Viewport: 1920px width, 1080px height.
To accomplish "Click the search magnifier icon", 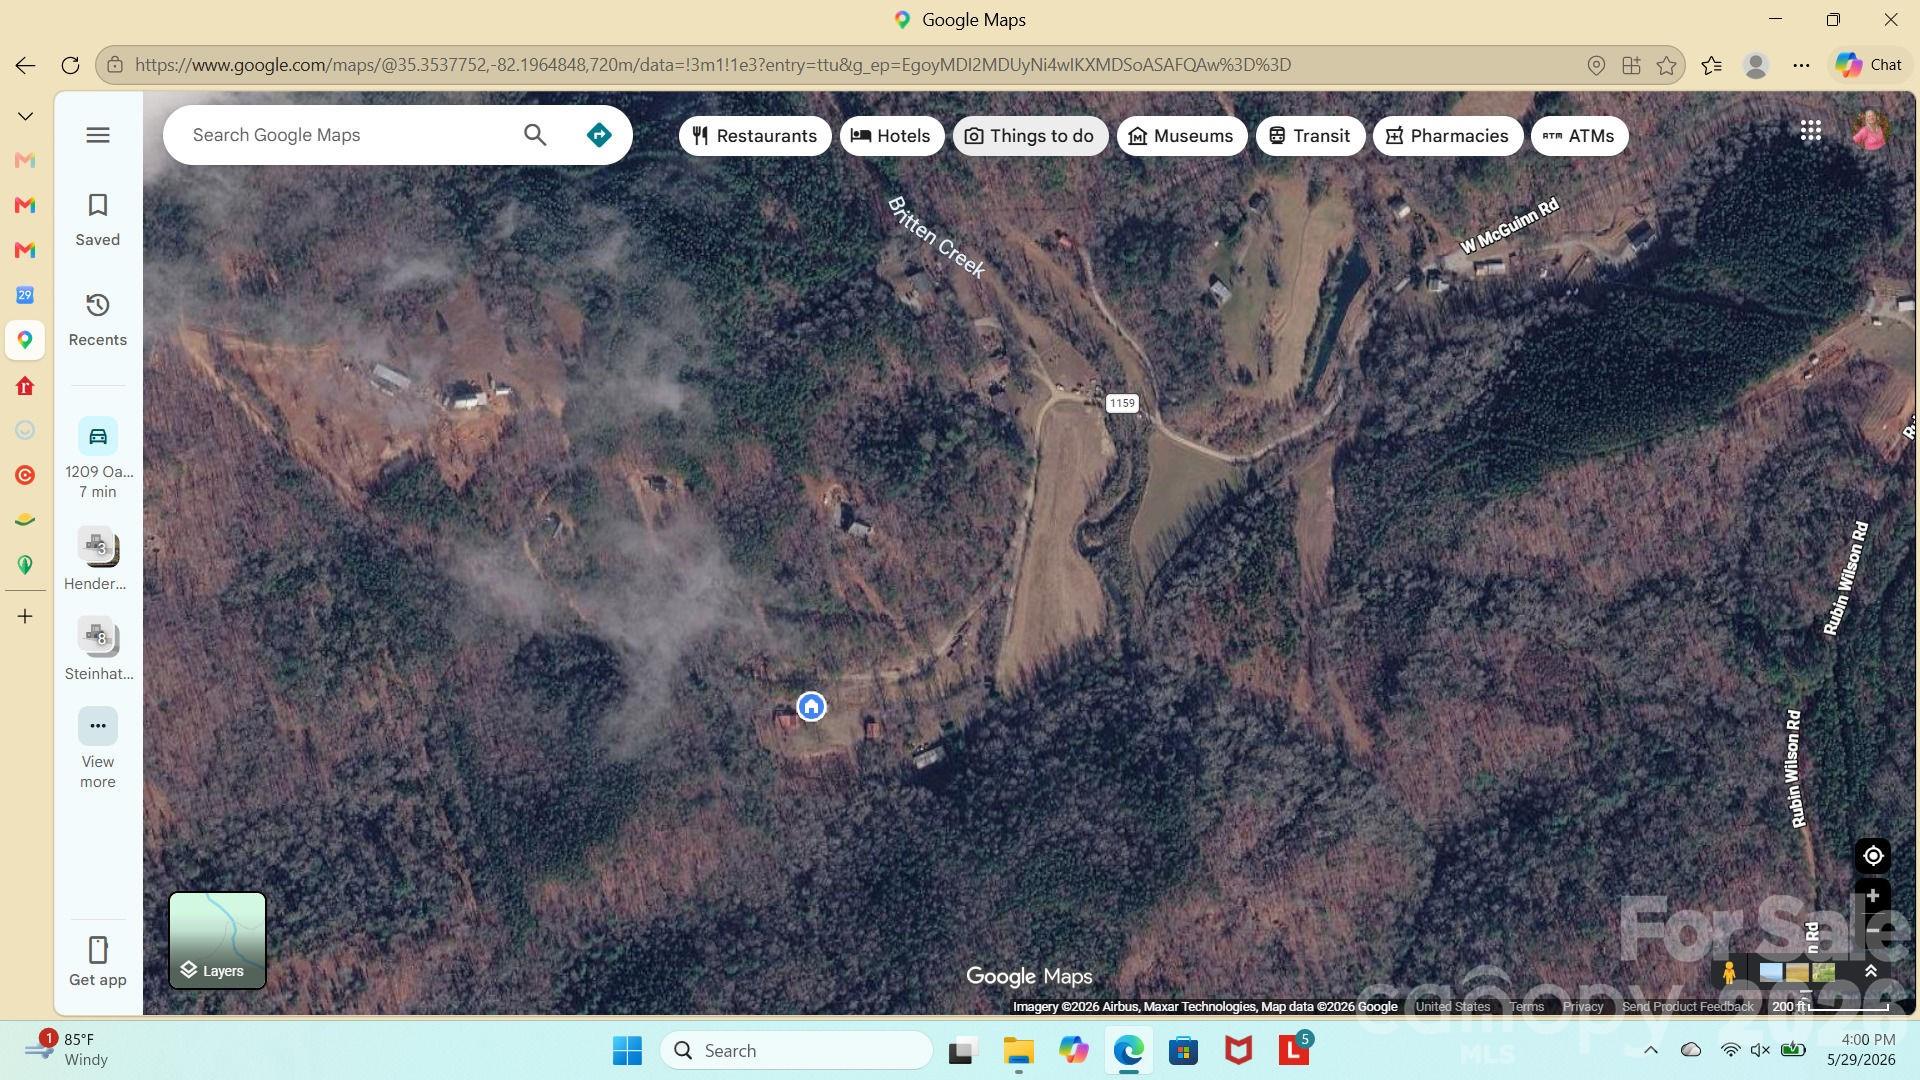I will 535,135.
